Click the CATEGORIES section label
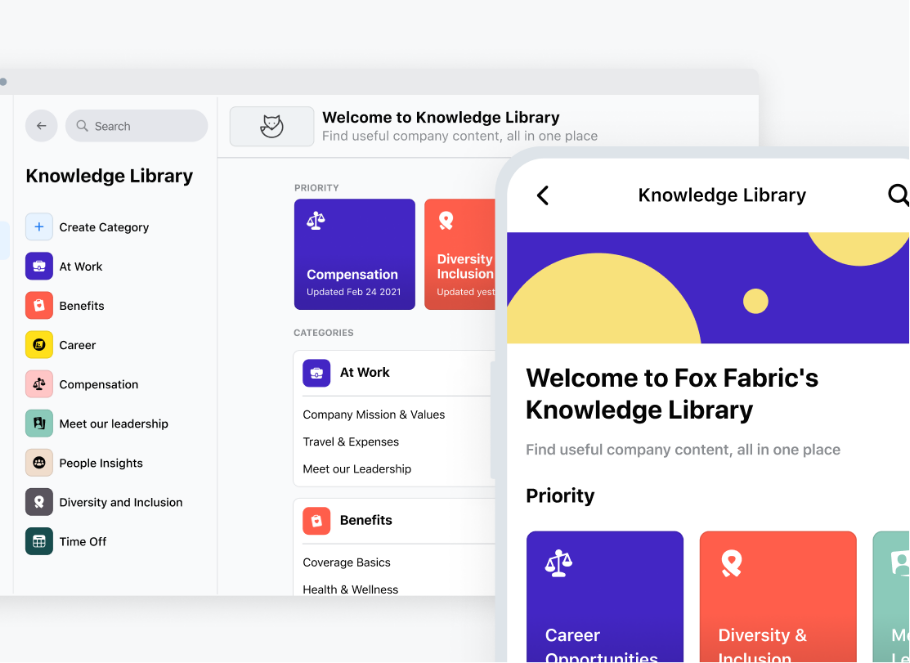Screen dimensions: 910x663 (x=323, y=333)
